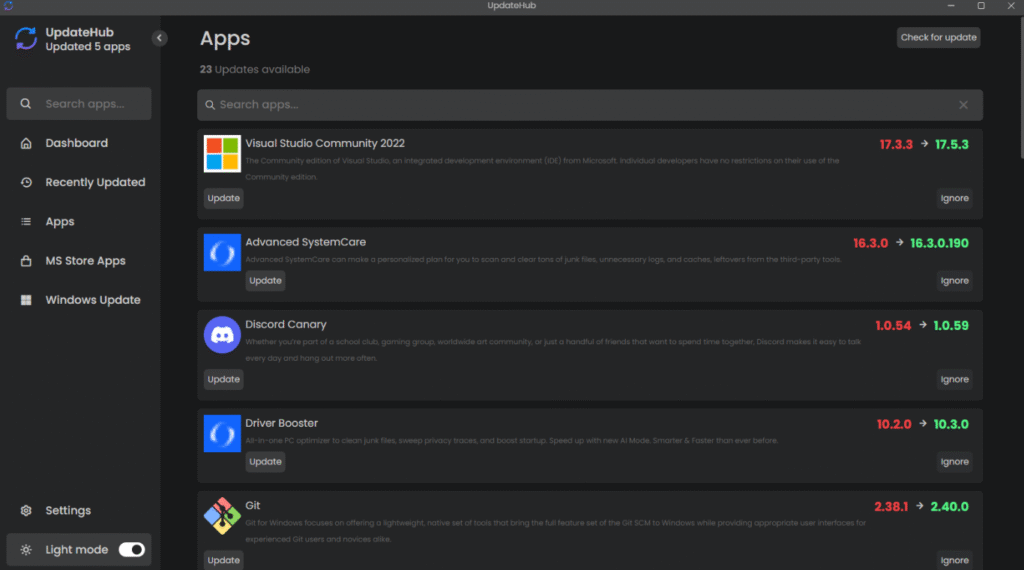Click the Driver Booster title

click(281, 422)
